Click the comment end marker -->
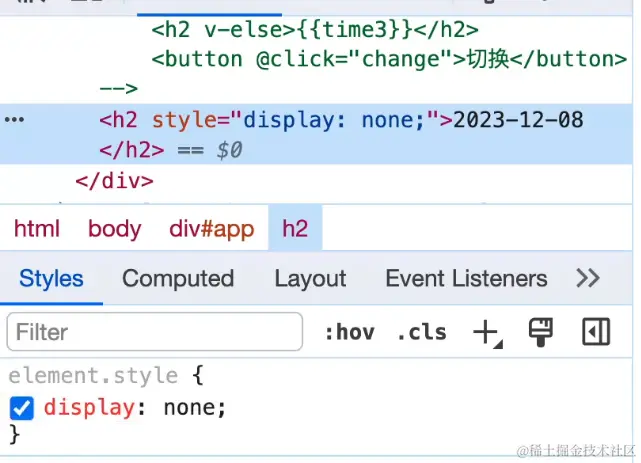Image resolution: width=641 pixels, height=463 pixels. (x=119, y=89)
